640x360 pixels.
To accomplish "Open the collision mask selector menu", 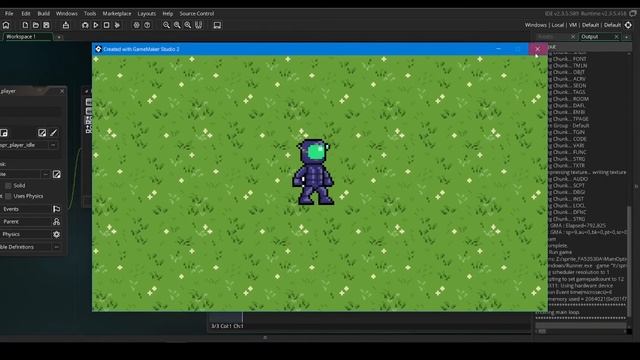I will point(45,174).
